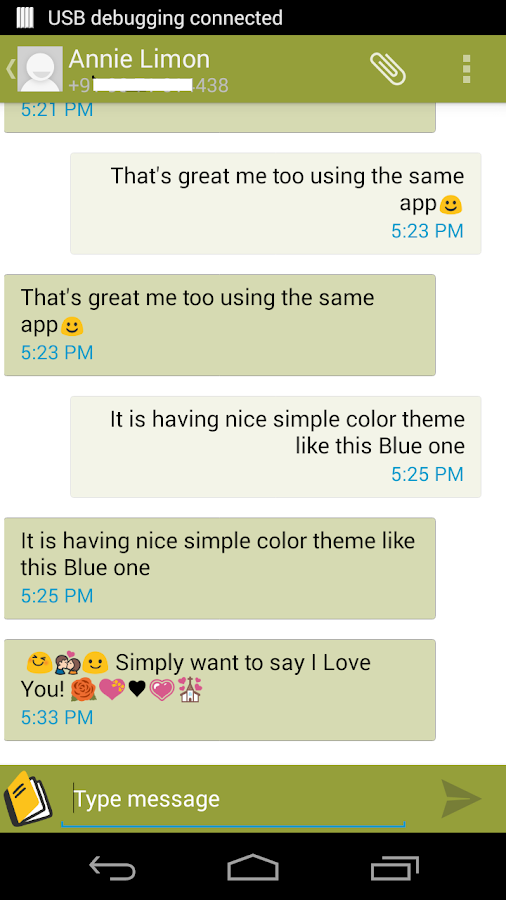Screen dimensions: 506x900
Task: Tap the rose emoji in last message
Action: 84,689
